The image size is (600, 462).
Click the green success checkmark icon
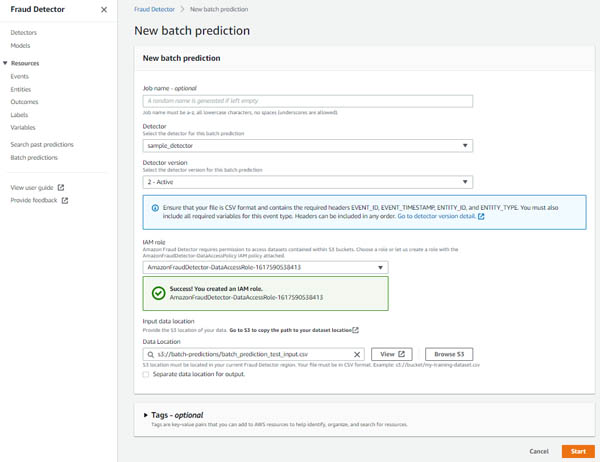tap(158, 293)
